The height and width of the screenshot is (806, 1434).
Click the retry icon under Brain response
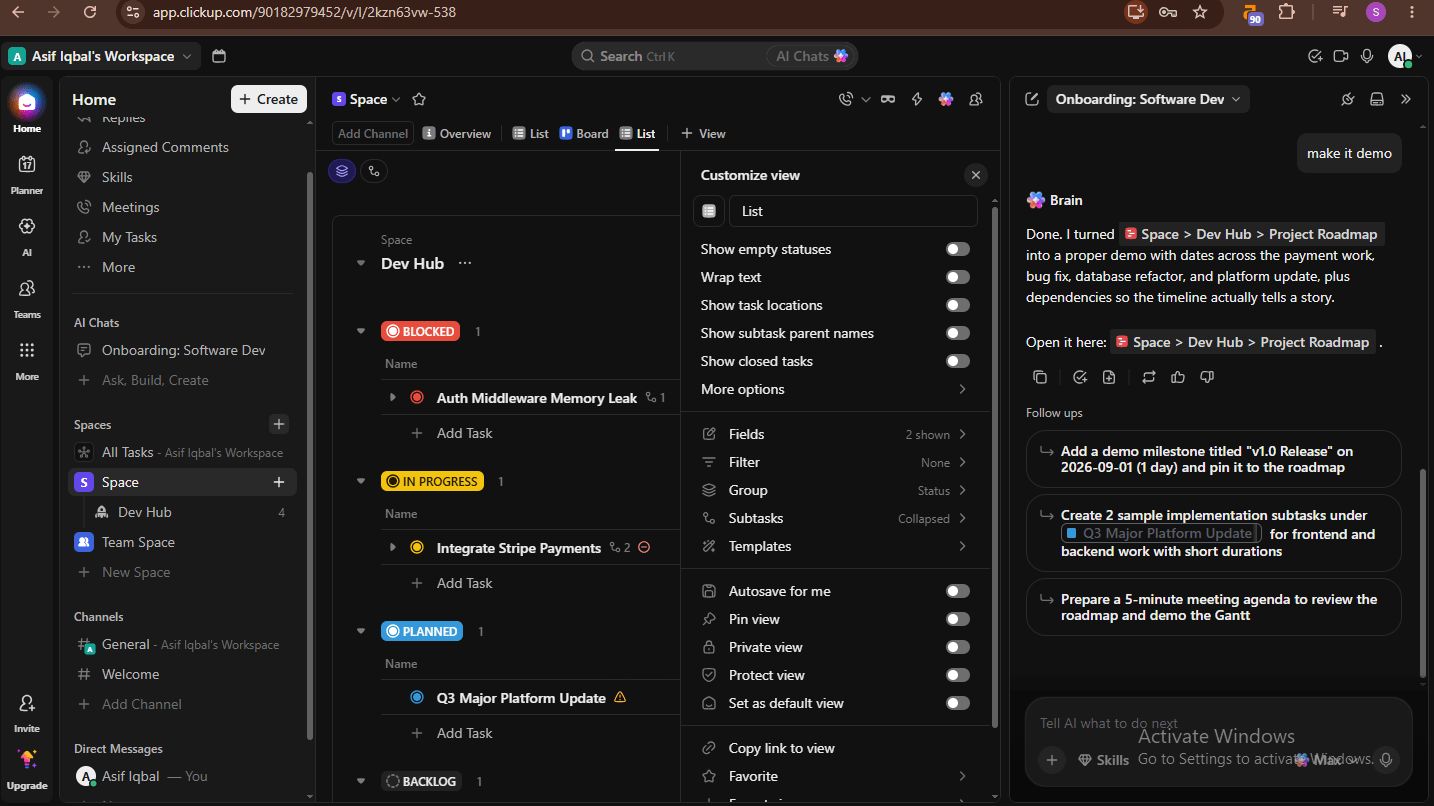coord(1149,377)
